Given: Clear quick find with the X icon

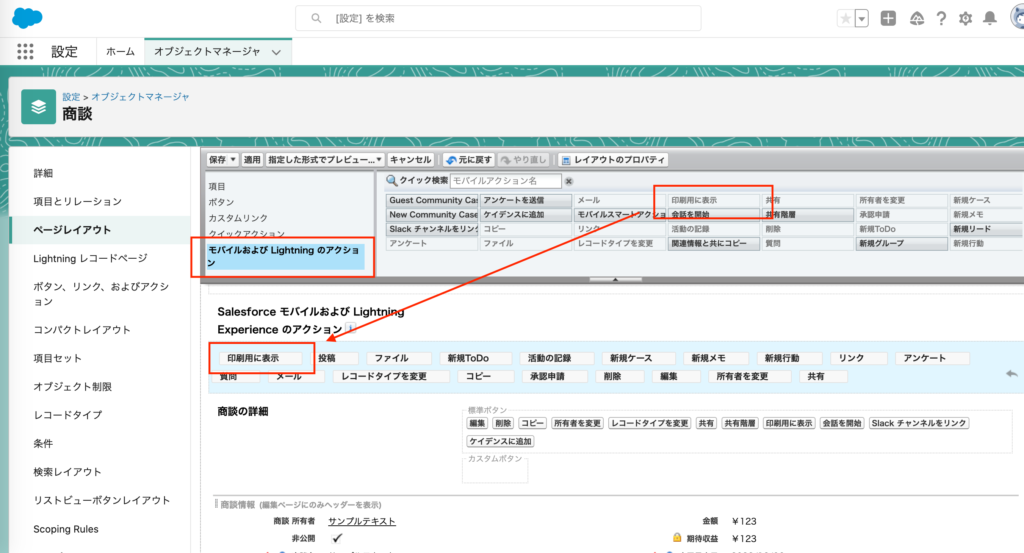Looking at the screenshot, I should pos(569,181).
